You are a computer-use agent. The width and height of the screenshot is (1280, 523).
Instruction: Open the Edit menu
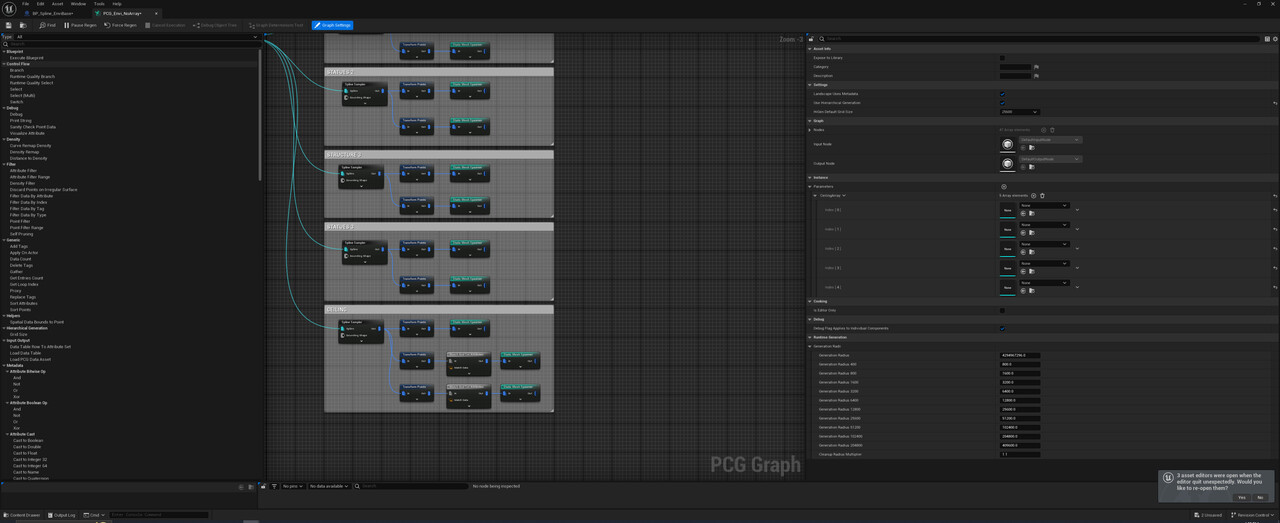[40, 4]
